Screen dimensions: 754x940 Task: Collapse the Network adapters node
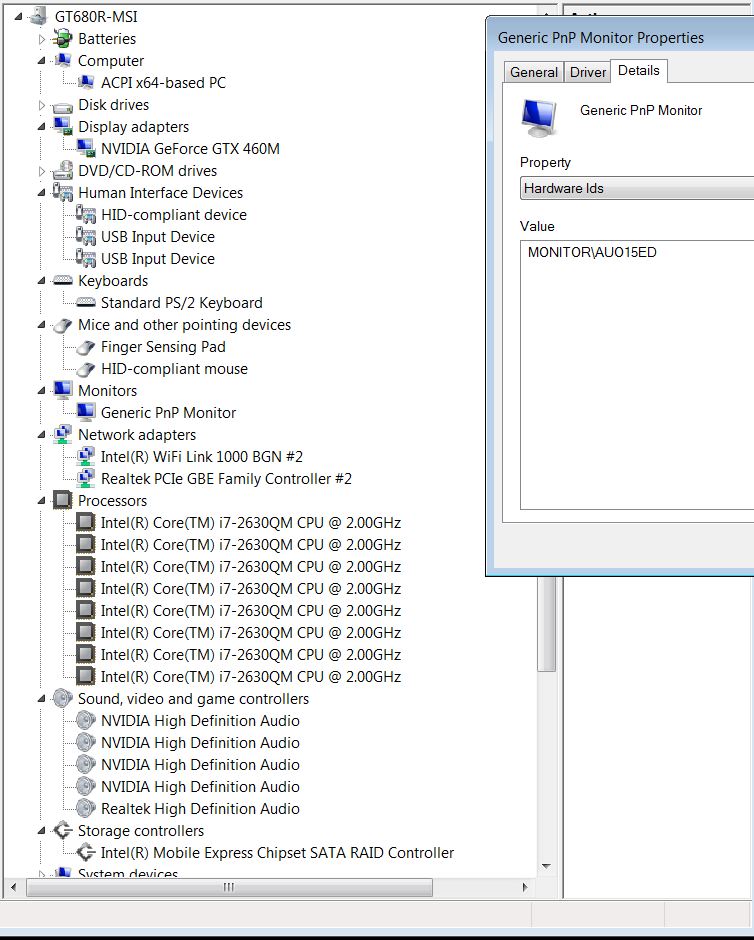pos(41,435)
